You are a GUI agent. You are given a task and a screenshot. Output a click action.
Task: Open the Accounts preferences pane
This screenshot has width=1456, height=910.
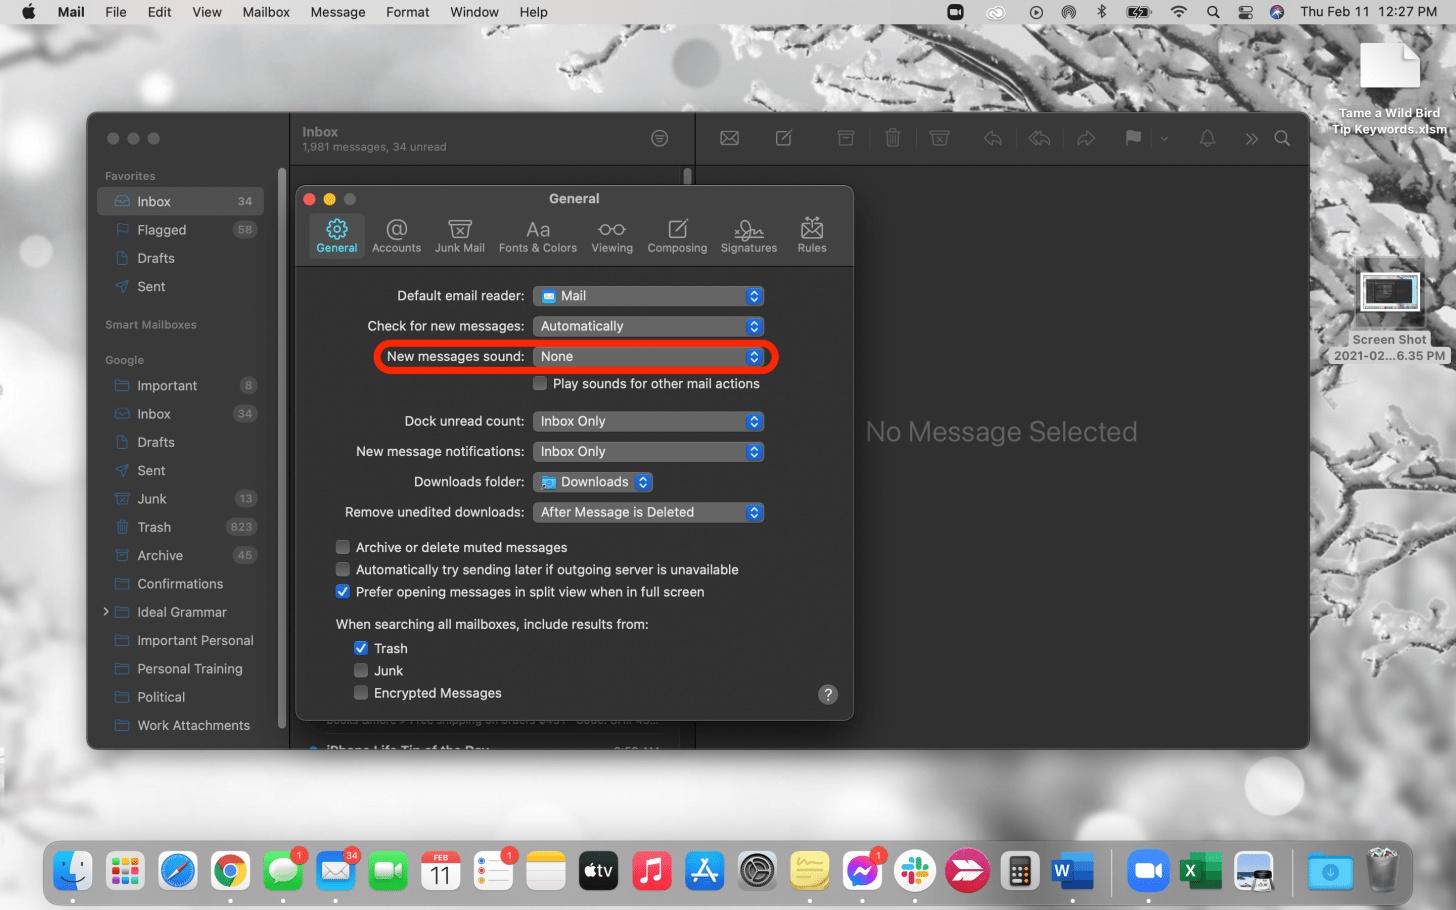(x=396, y=235)
